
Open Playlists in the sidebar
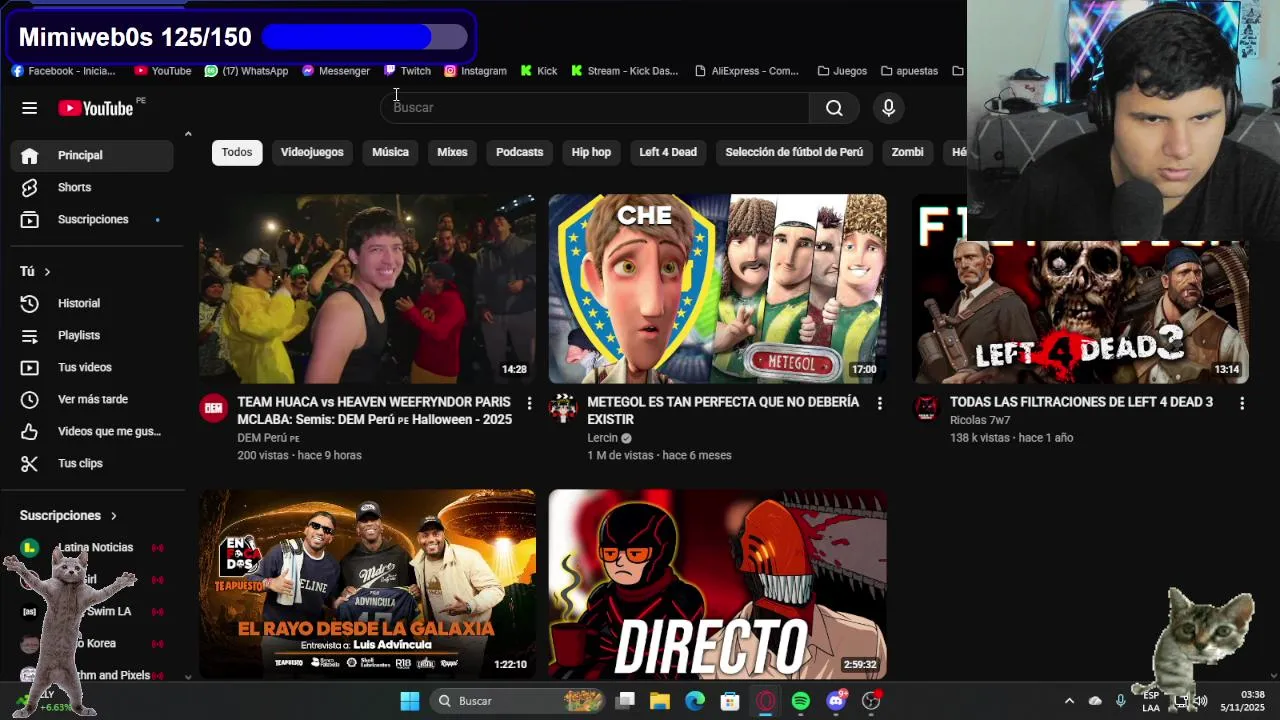[x=92, y=335]
